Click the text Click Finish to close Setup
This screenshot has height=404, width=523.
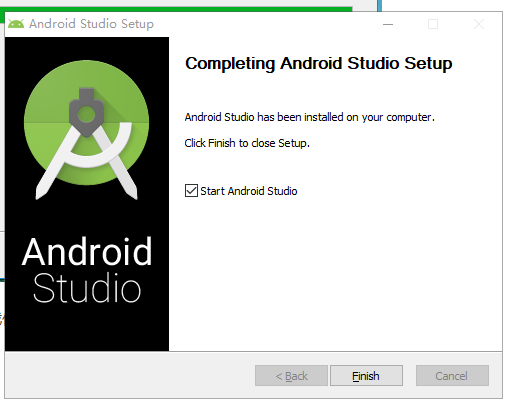tap(247, 143)
